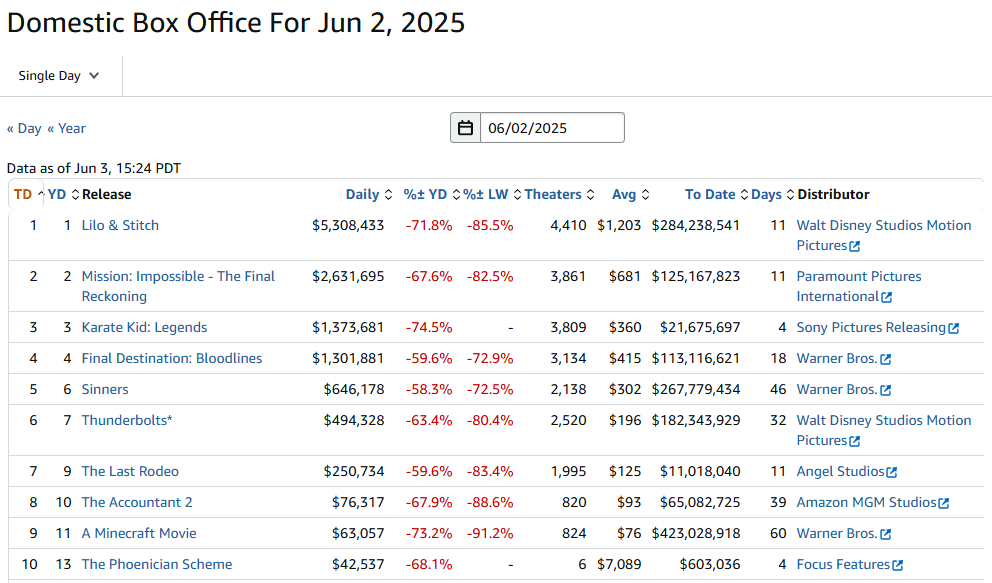Open The Last Rodeo release link
The width and height of the screenshot is (992, 583).
[130, 471]
